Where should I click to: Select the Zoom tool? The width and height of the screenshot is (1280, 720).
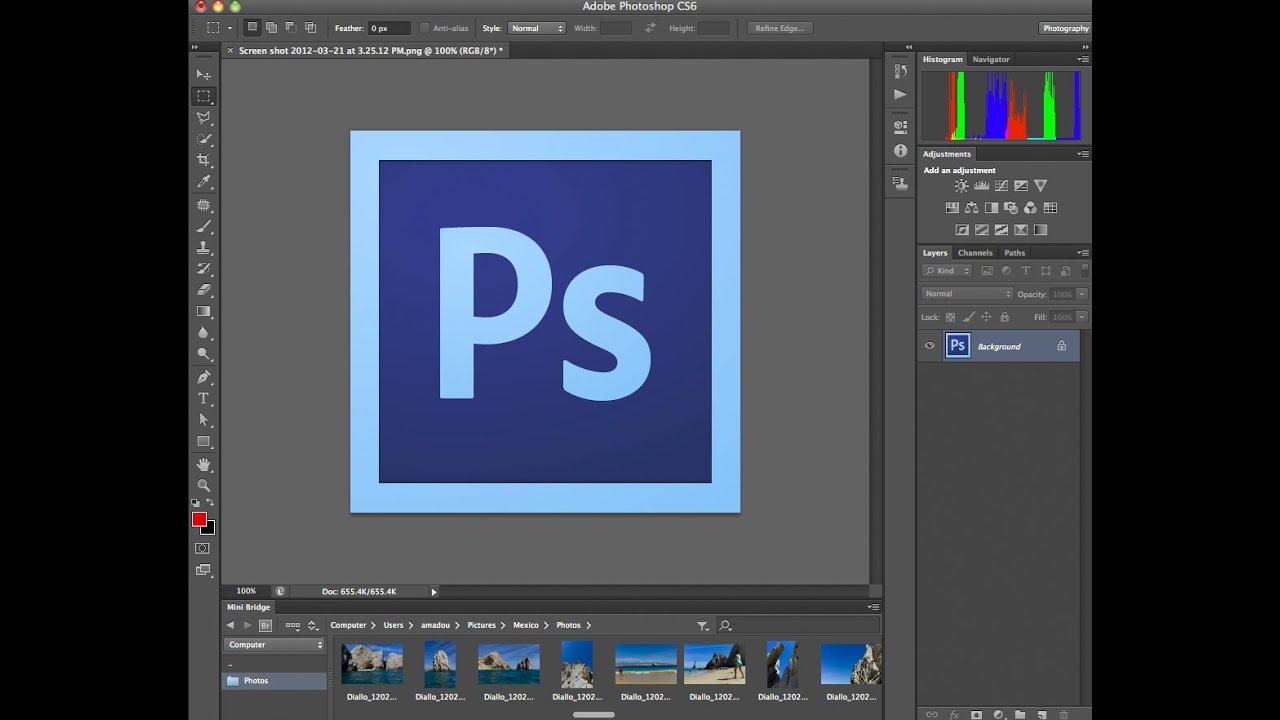point(203,485)
